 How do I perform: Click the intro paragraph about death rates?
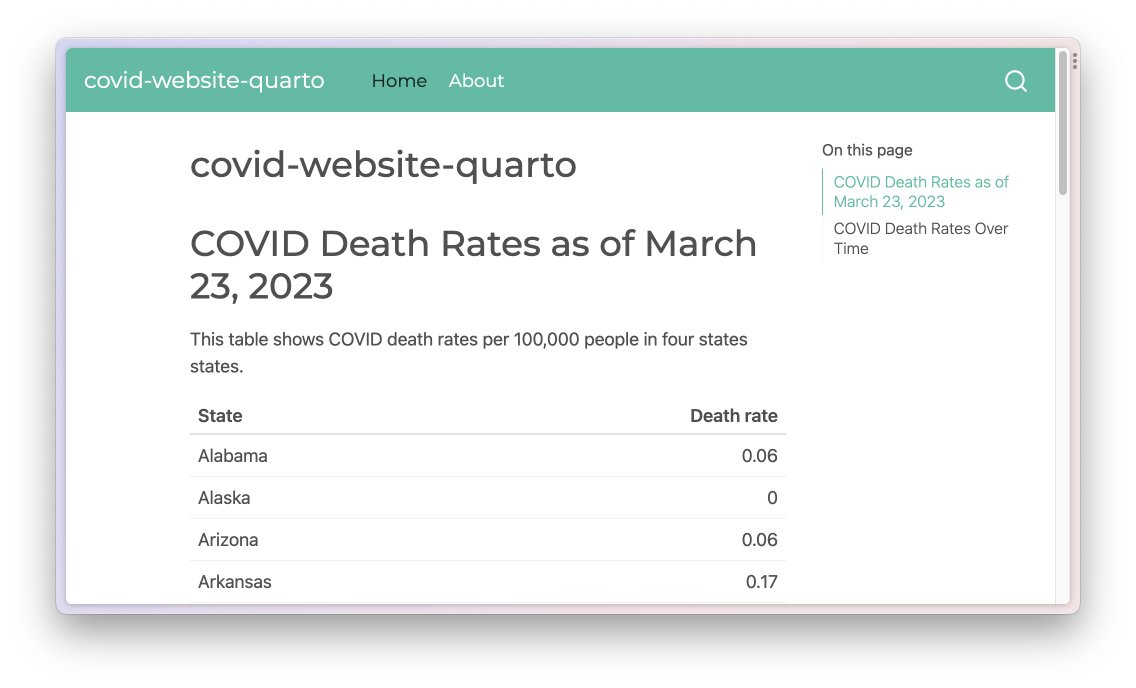pos(468,352)
